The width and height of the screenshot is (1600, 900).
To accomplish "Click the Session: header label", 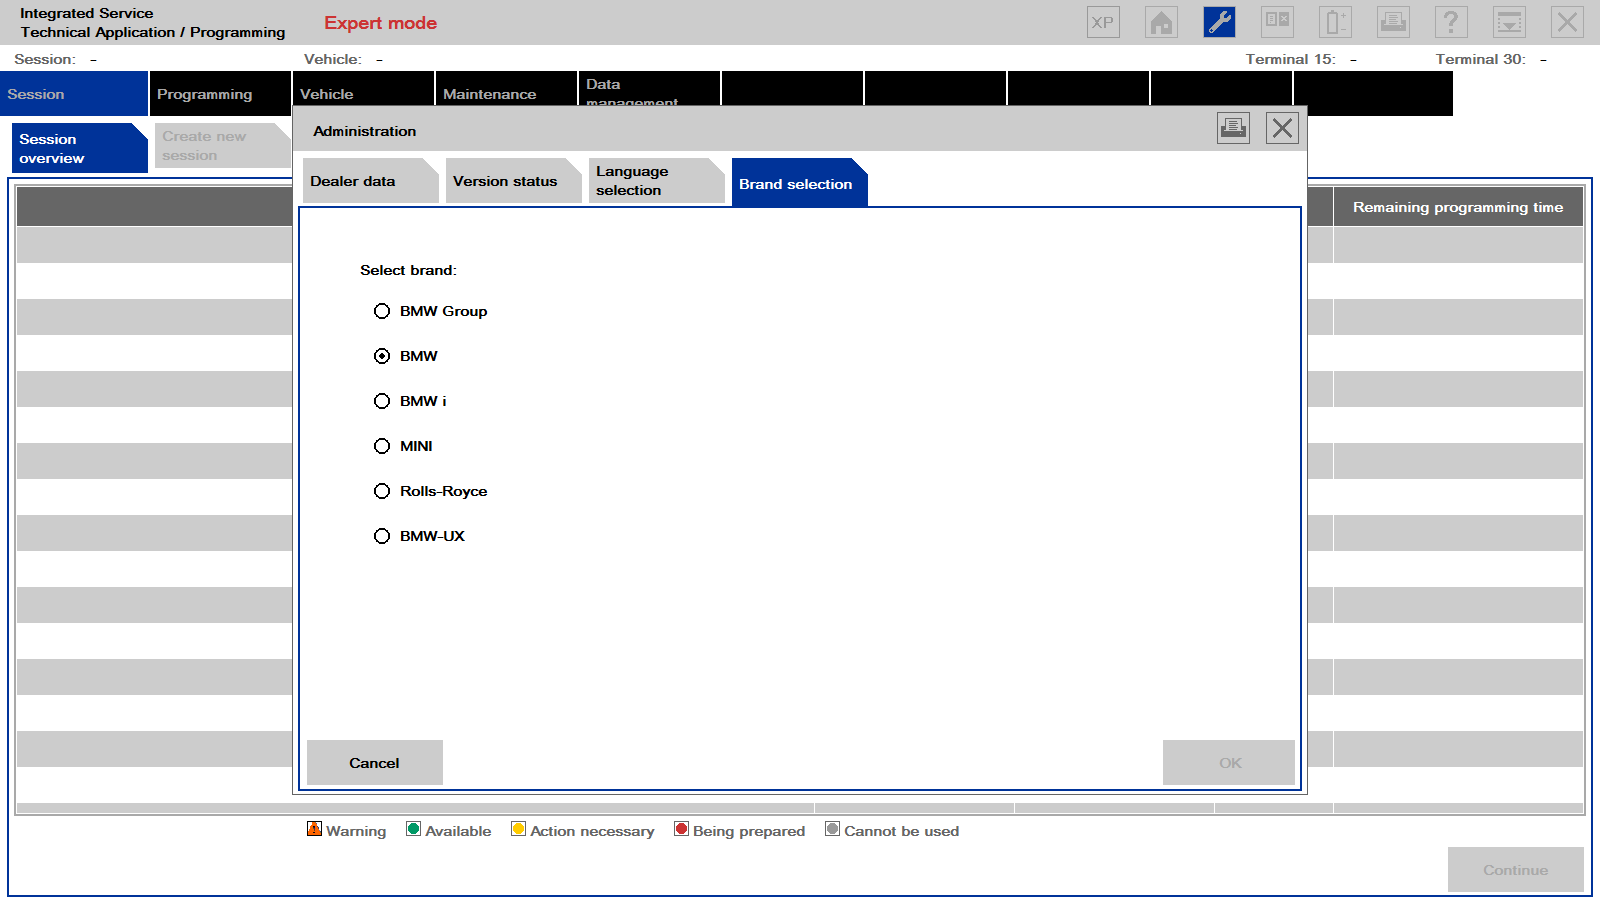I will pos(45,59).
